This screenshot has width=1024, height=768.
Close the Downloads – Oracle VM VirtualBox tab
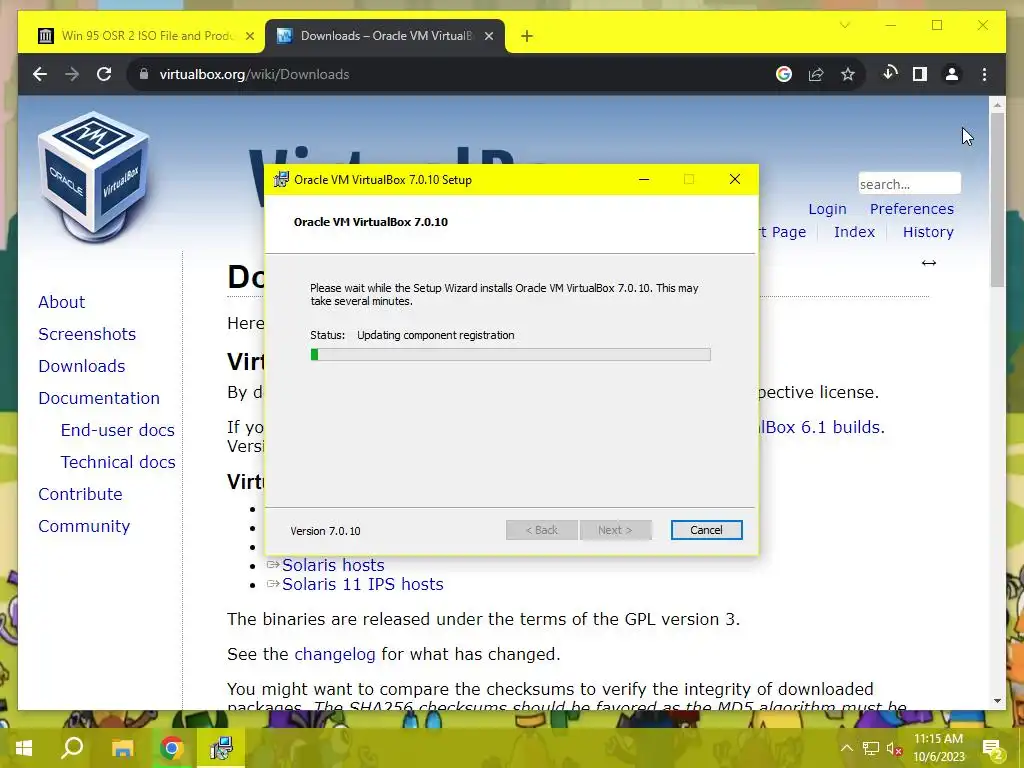click(x=488, y=37)
